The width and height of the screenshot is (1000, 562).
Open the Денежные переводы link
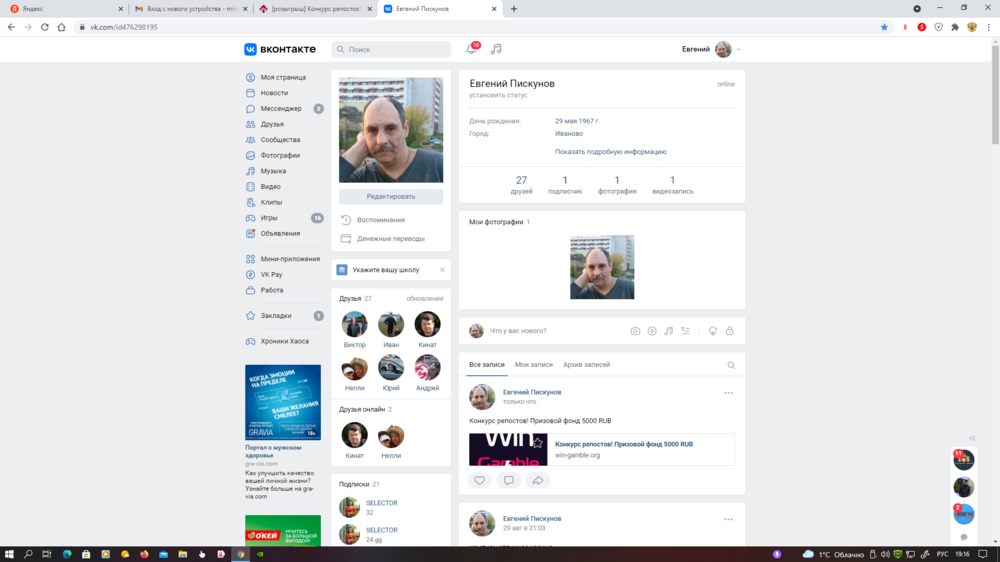pyautogui.click(x=390, y=239)
